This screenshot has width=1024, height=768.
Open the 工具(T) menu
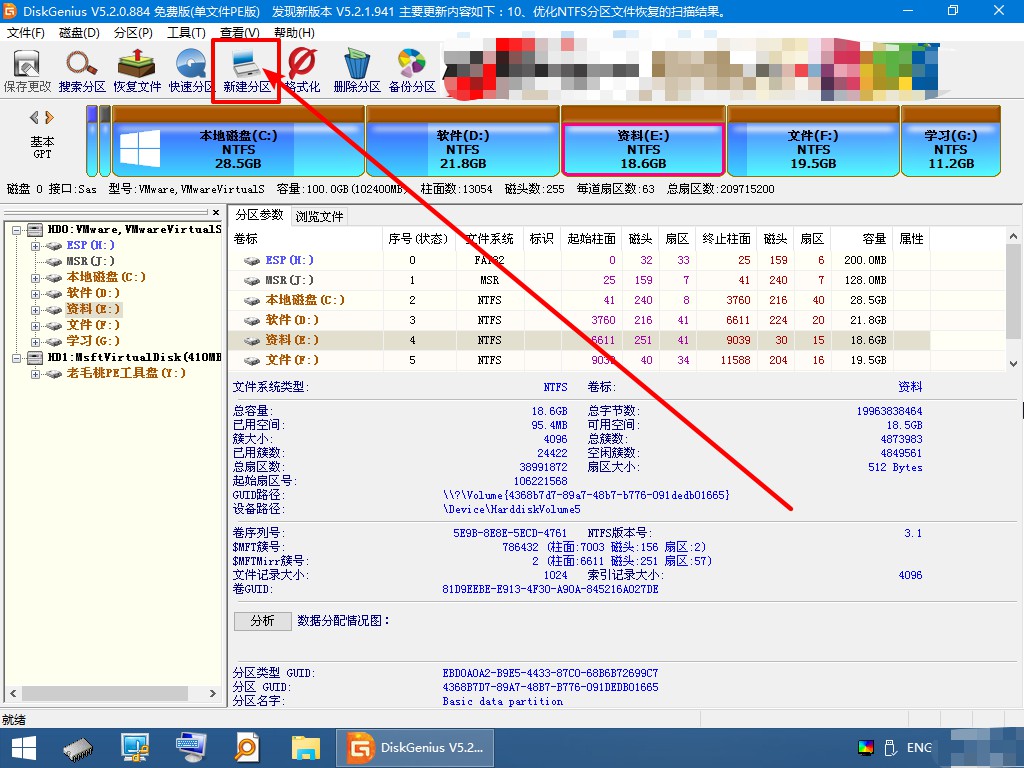click(187, 33)
